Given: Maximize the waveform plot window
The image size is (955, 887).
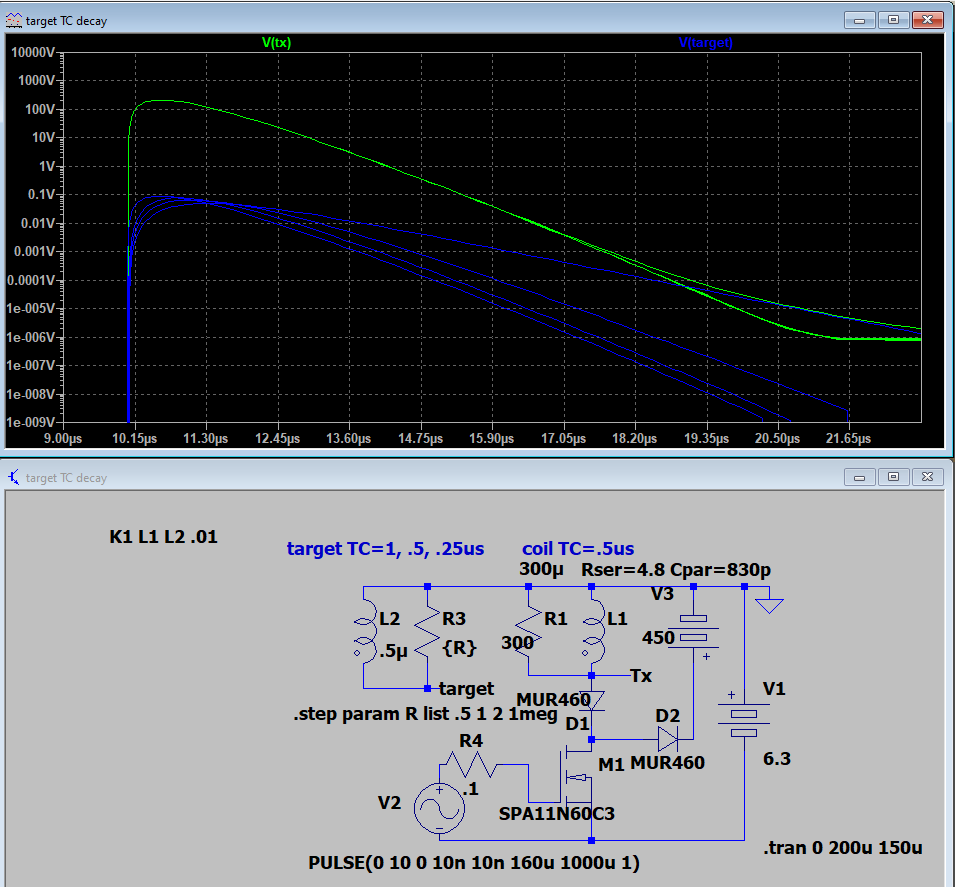Looking at the screenshot, I should [893, 20].
